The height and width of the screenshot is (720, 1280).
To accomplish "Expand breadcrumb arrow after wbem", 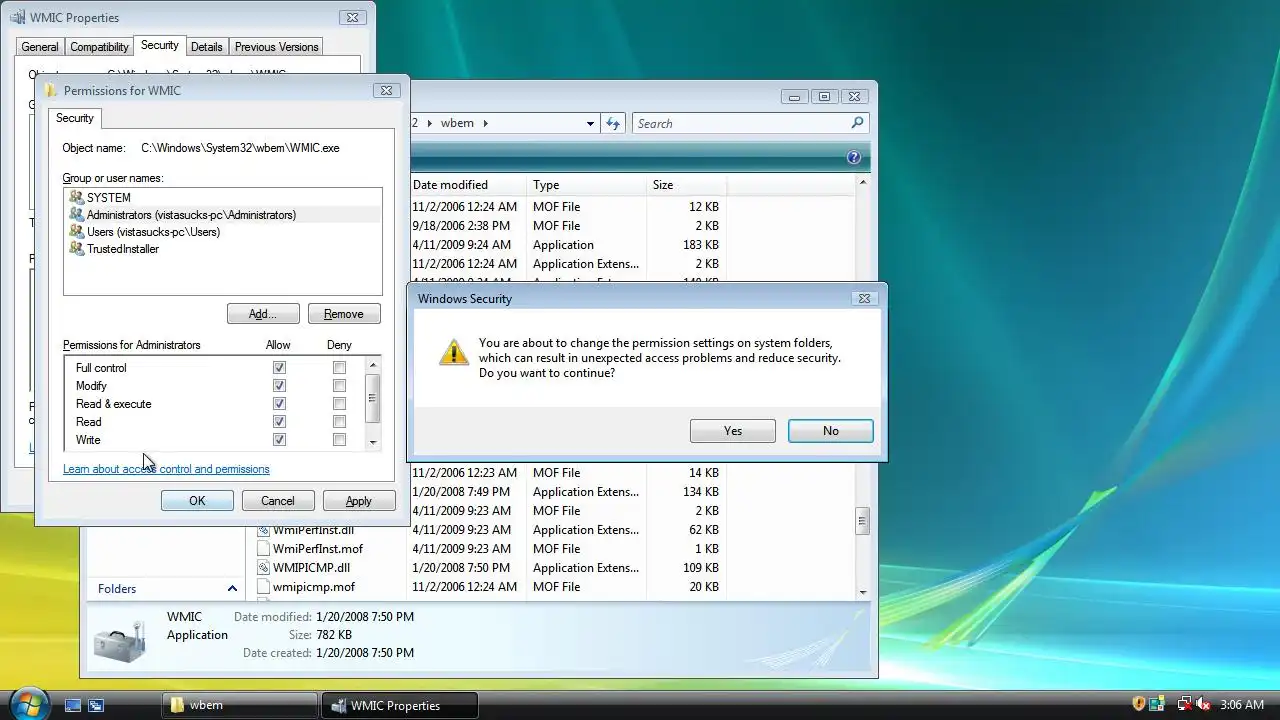I will pyautogui.click(x=485, y=123).
